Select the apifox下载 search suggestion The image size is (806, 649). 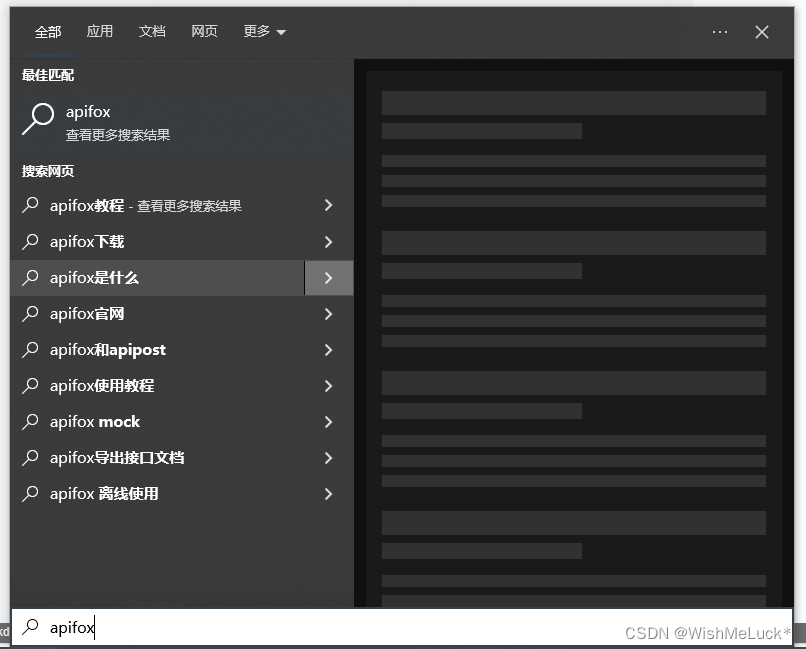[157, 242]
